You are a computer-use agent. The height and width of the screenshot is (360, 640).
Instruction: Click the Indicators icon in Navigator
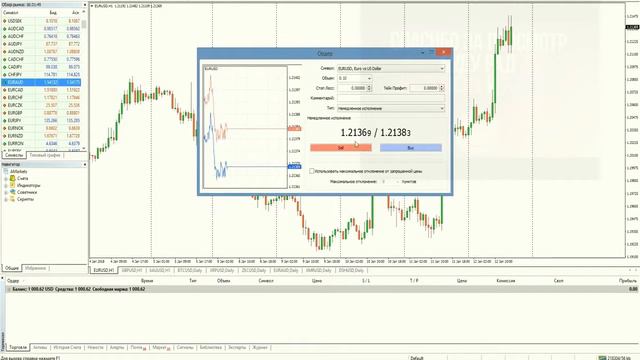point(13,185)
